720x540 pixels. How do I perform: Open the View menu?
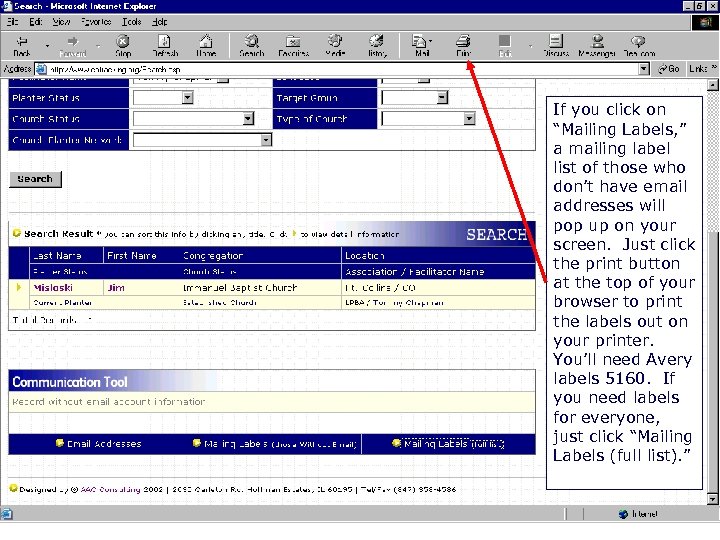click(x=61, y=22)
